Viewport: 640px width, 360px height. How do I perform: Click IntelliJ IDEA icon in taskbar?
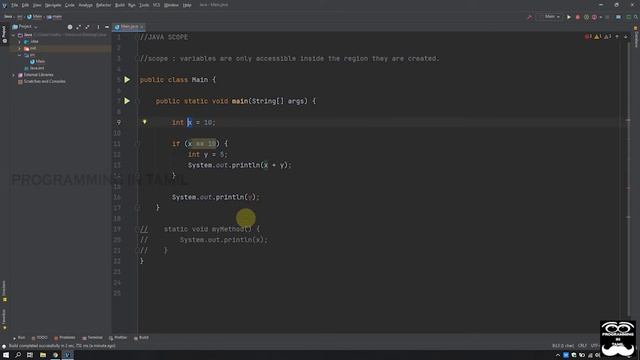[x=67, y=355]
